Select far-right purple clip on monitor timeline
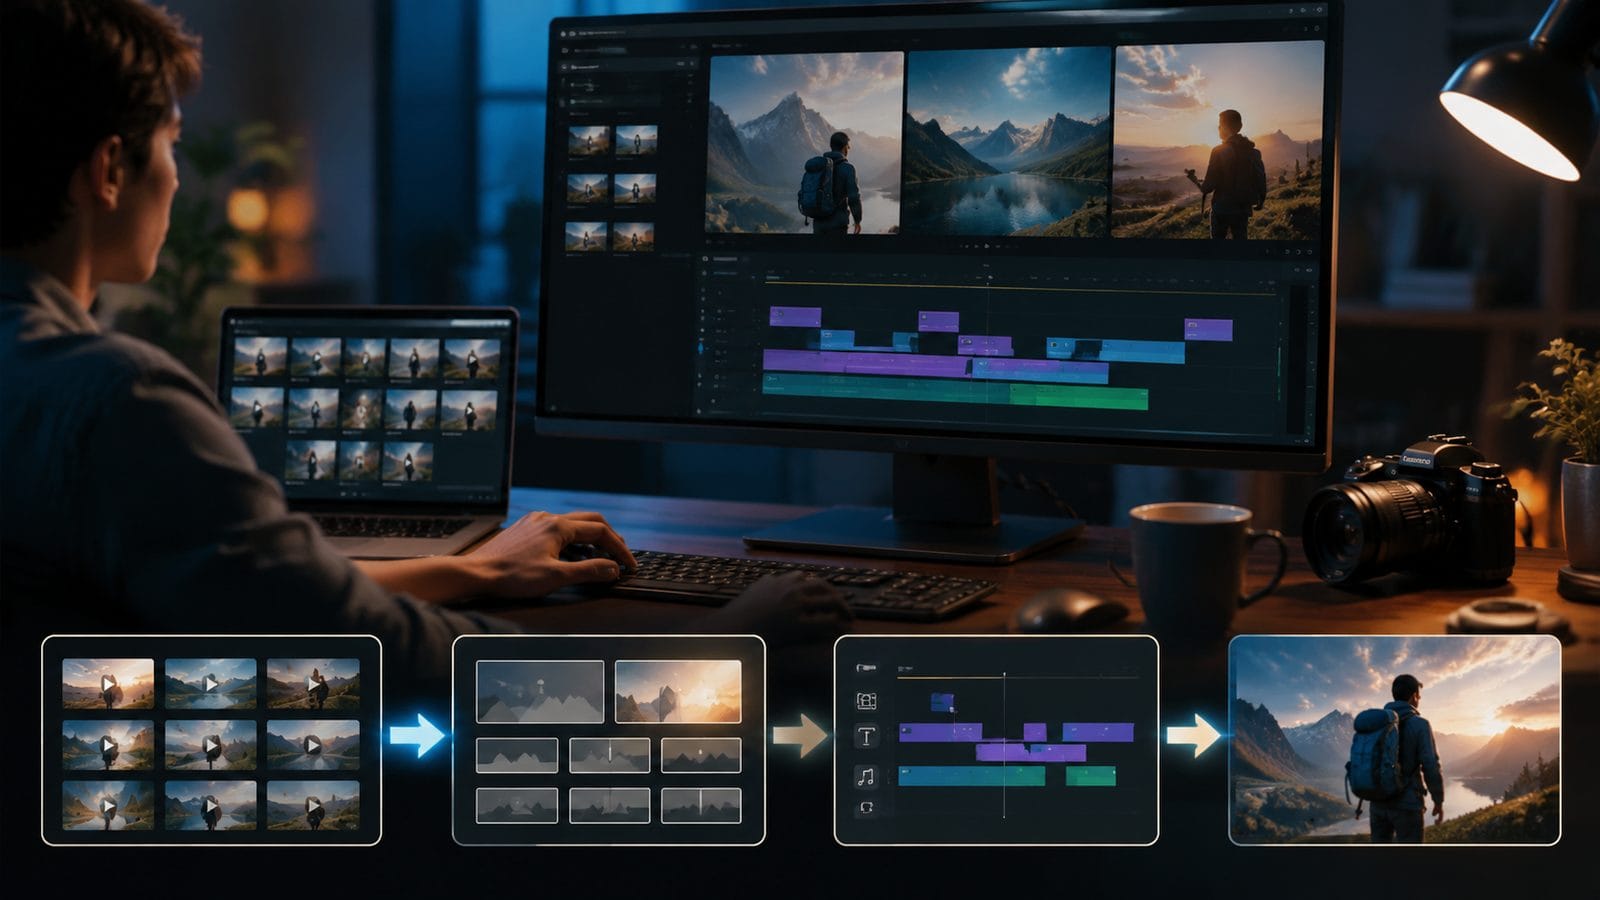Image resolution: width=1600 pixels, height=900 pixels. (1208, 329)
